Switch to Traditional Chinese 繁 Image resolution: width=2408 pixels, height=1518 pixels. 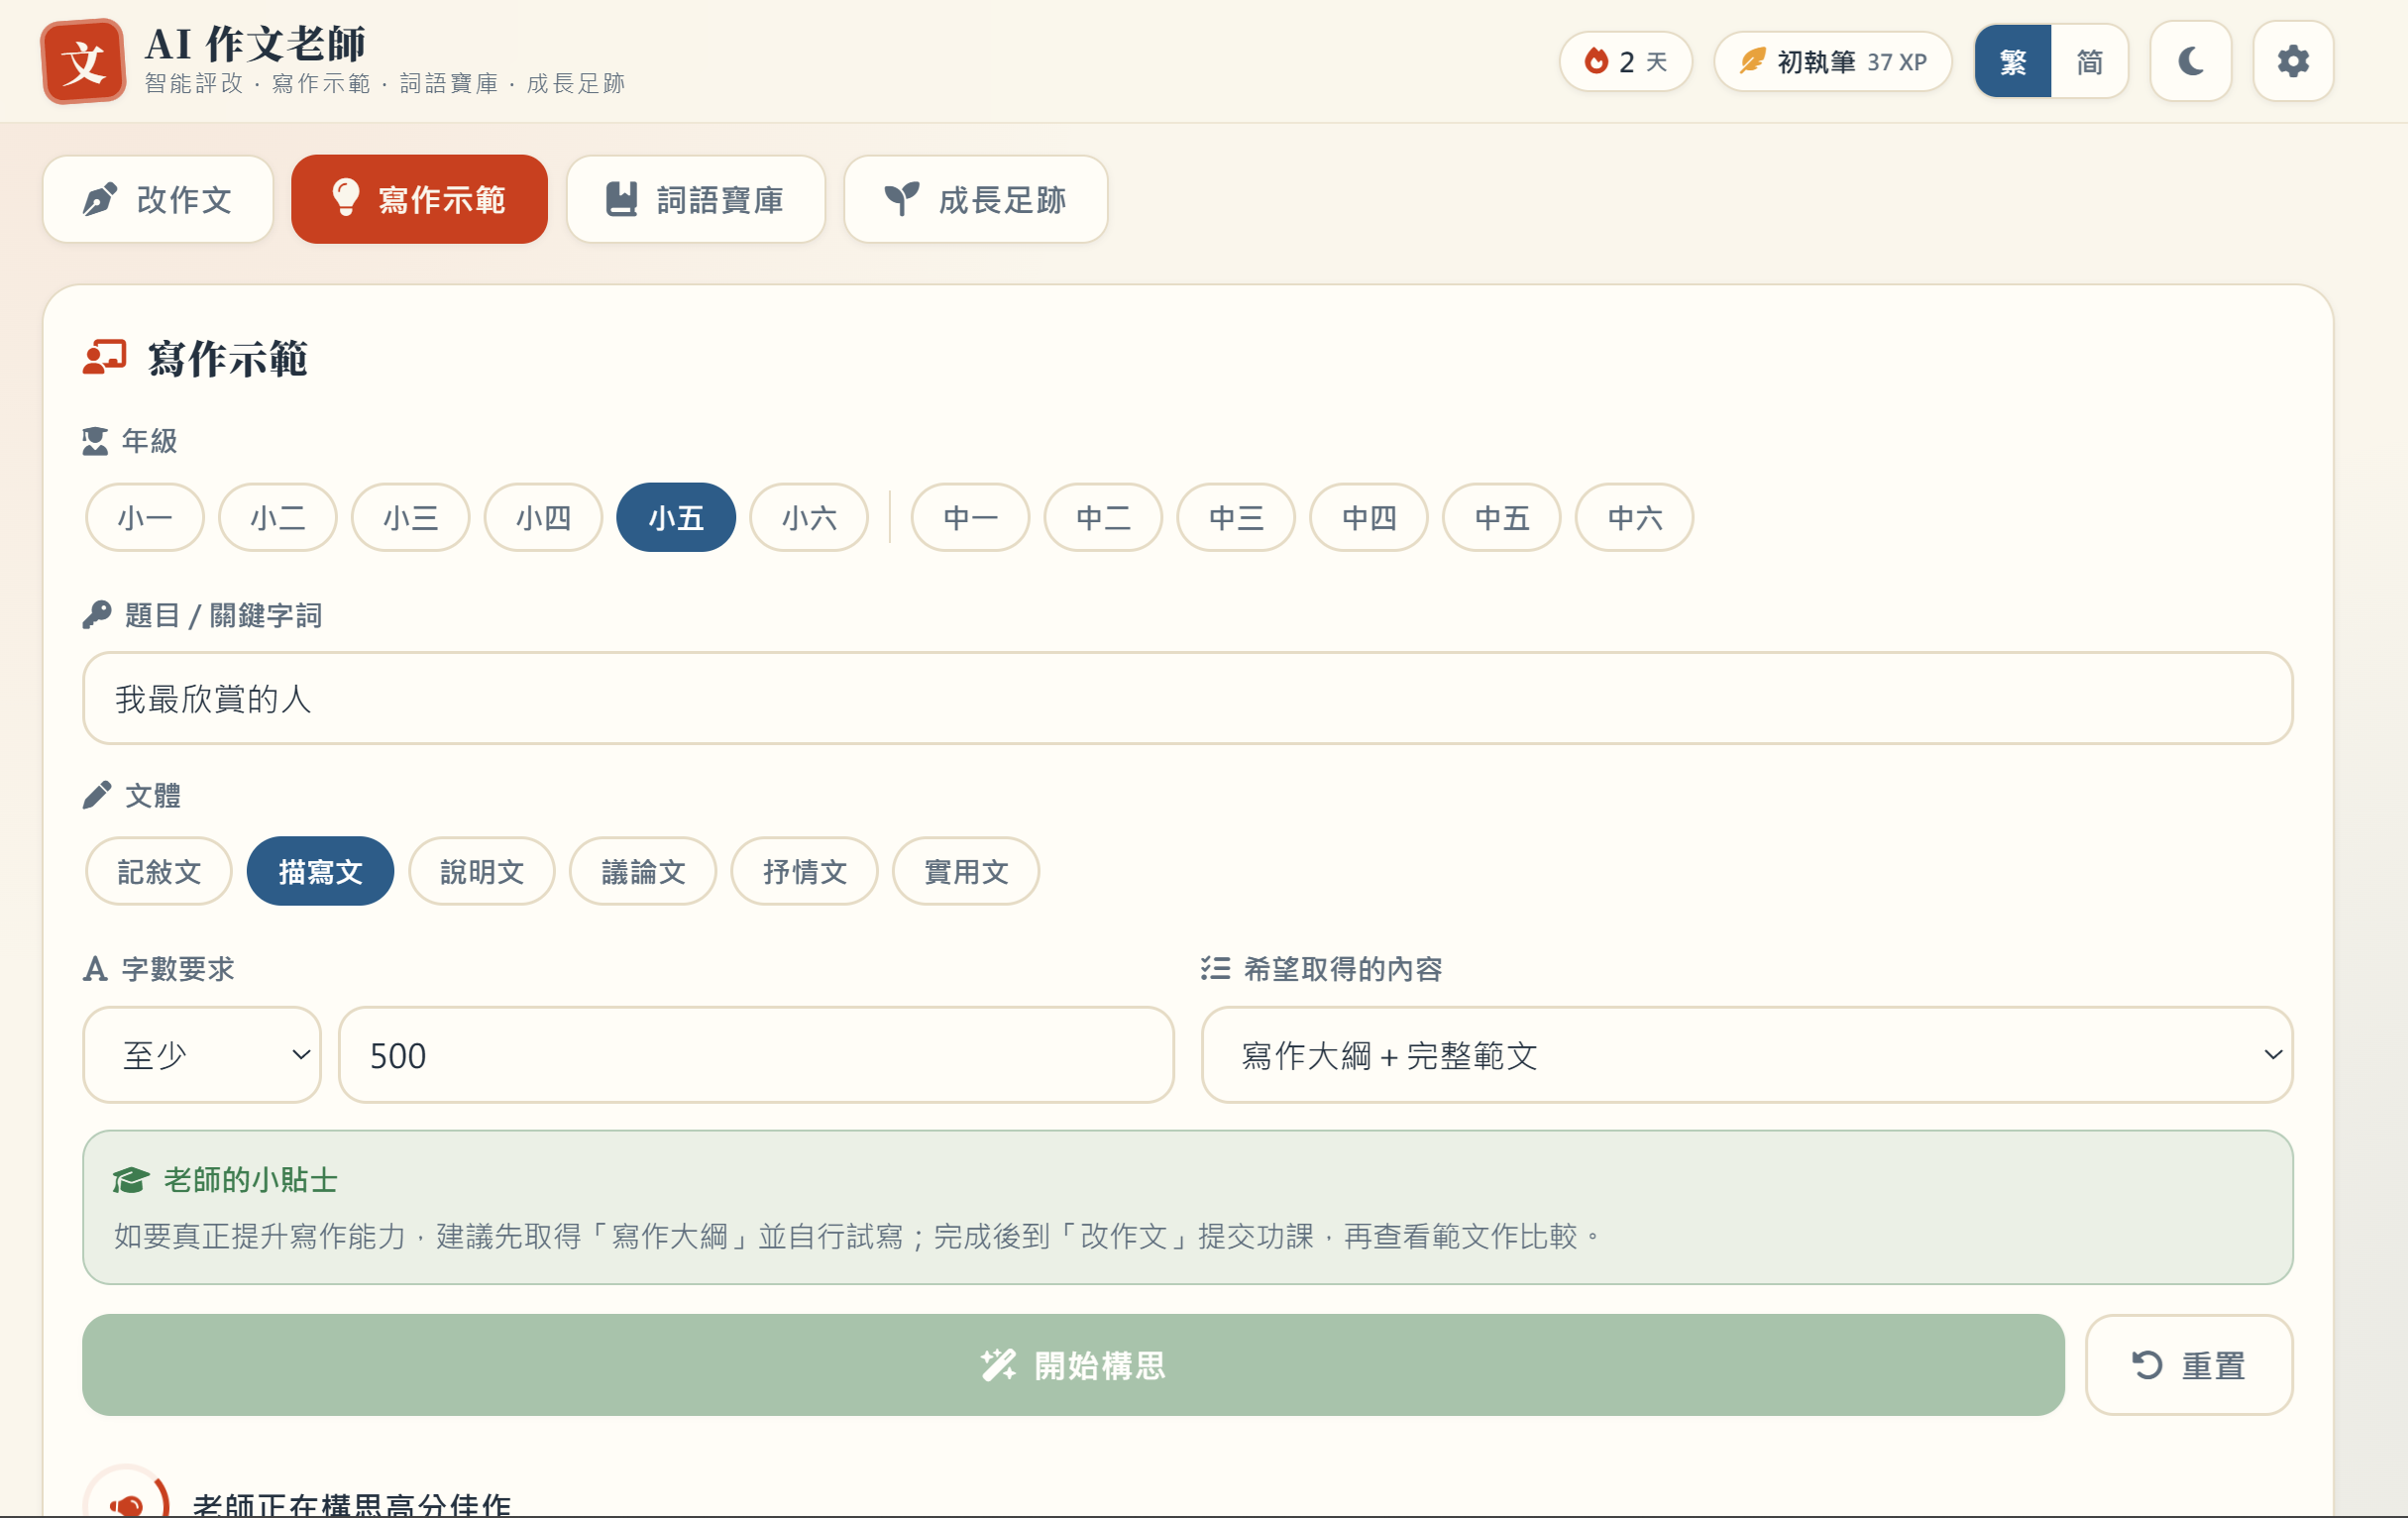[2012, 61]
